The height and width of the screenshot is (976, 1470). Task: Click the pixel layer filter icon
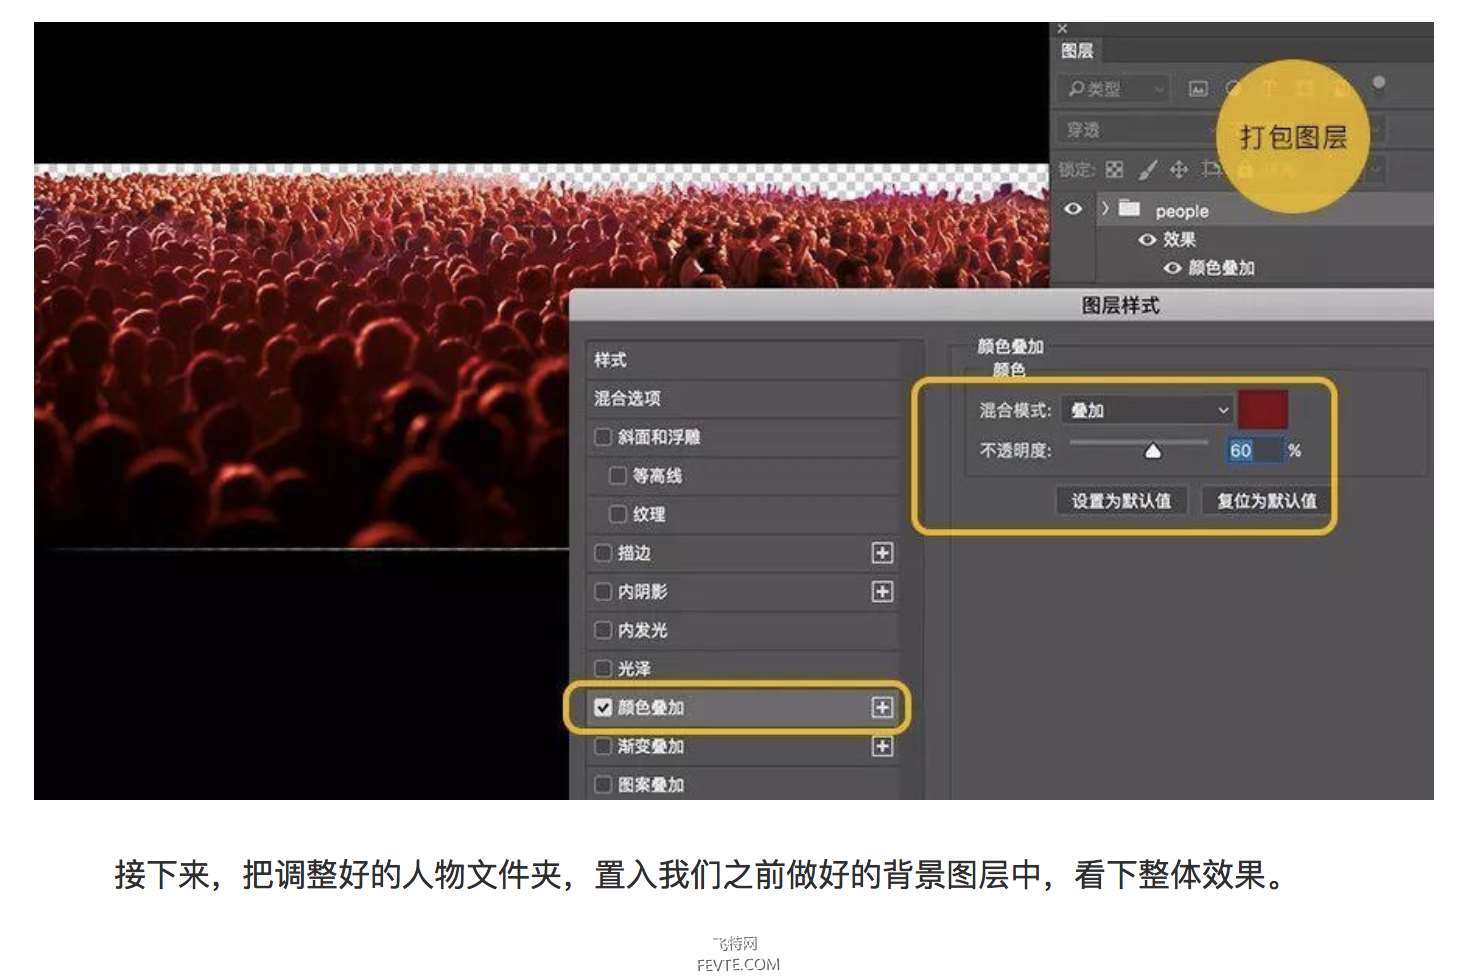point(1198,89)
